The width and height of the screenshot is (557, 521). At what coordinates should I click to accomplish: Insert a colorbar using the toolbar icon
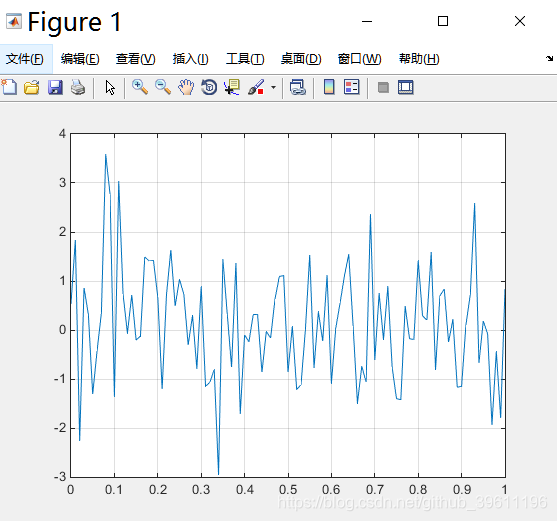click(x=329, y=87)
